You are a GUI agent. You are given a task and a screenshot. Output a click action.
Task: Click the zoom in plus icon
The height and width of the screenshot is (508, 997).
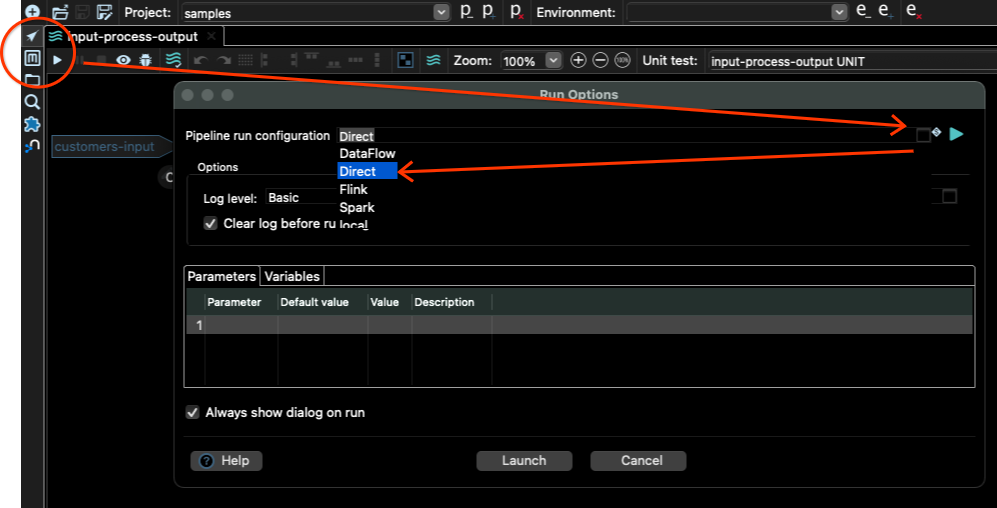pyautogui.click(x=578, y=61)
